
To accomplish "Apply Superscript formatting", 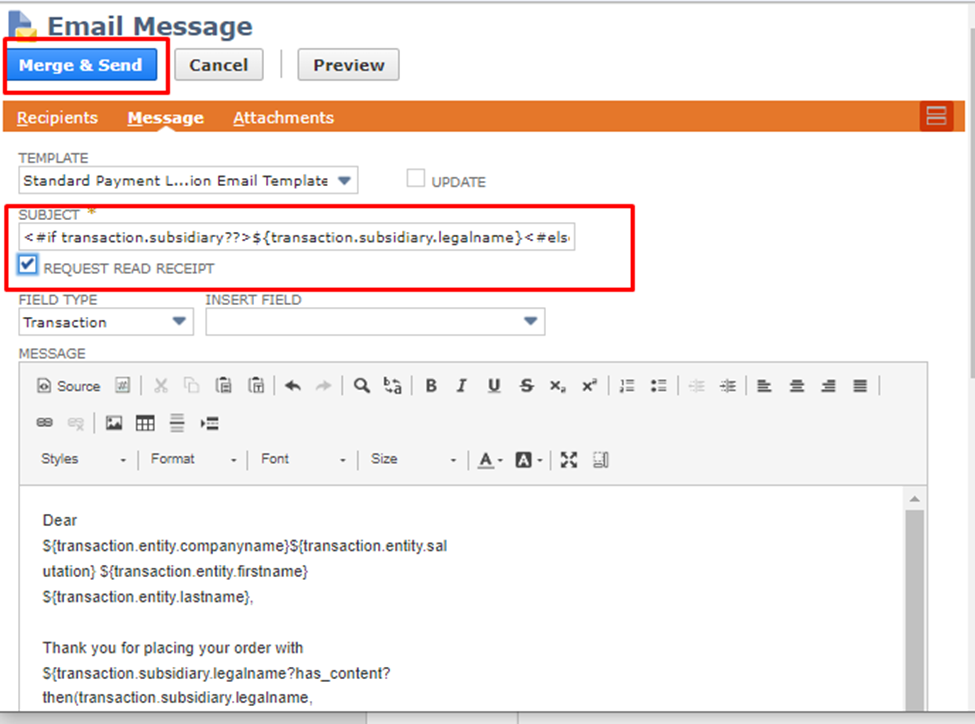I will 589,386.
